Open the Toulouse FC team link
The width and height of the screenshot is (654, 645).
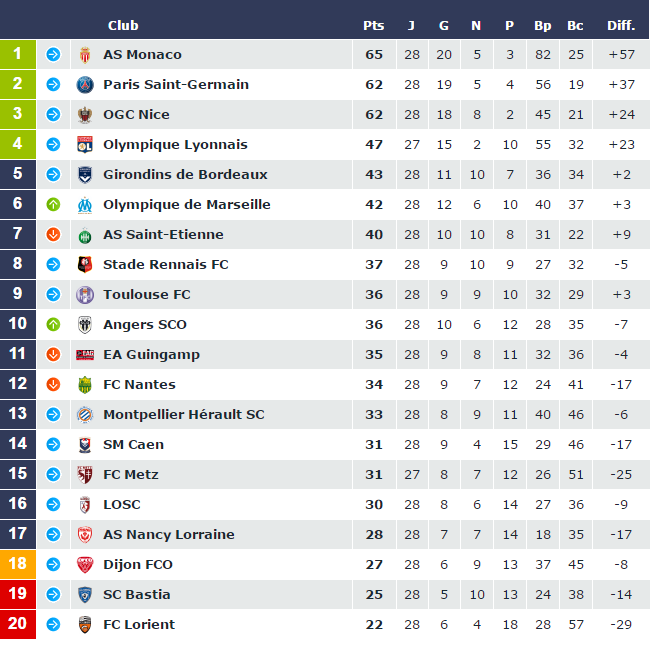pyautogui.click(x=146, y=295)
